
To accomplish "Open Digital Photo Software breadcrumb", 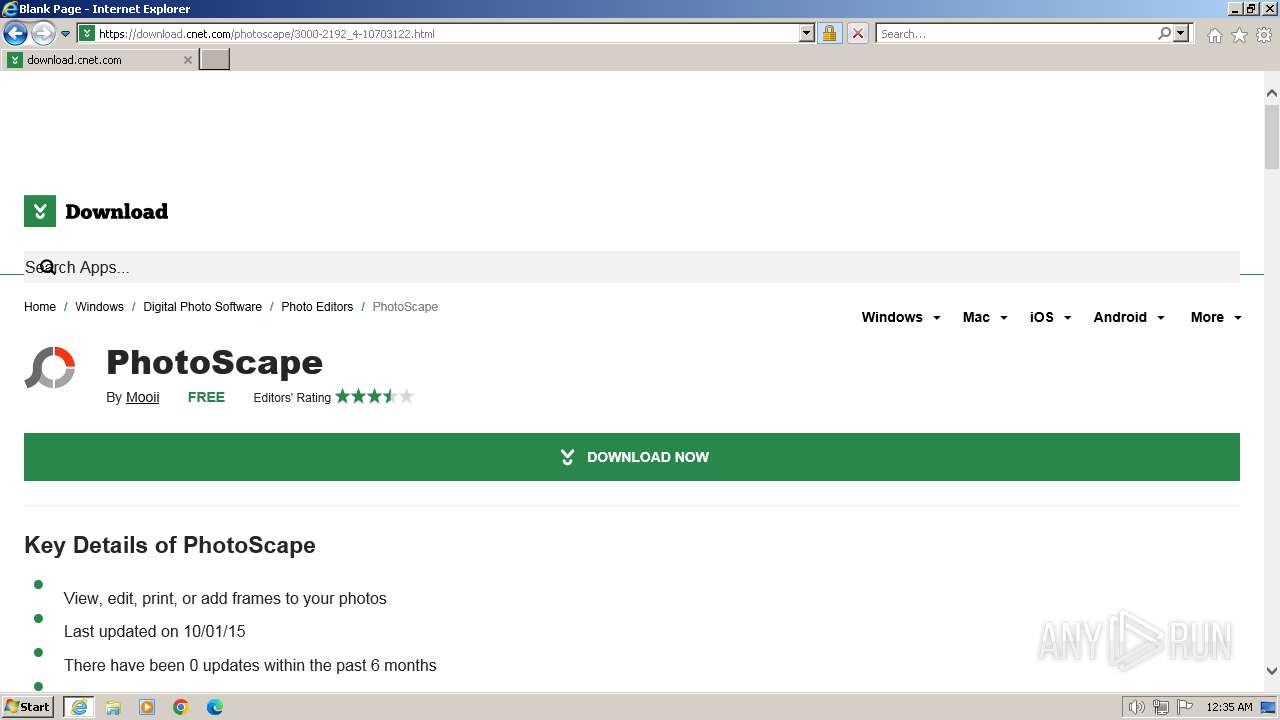I will point(202,307).
